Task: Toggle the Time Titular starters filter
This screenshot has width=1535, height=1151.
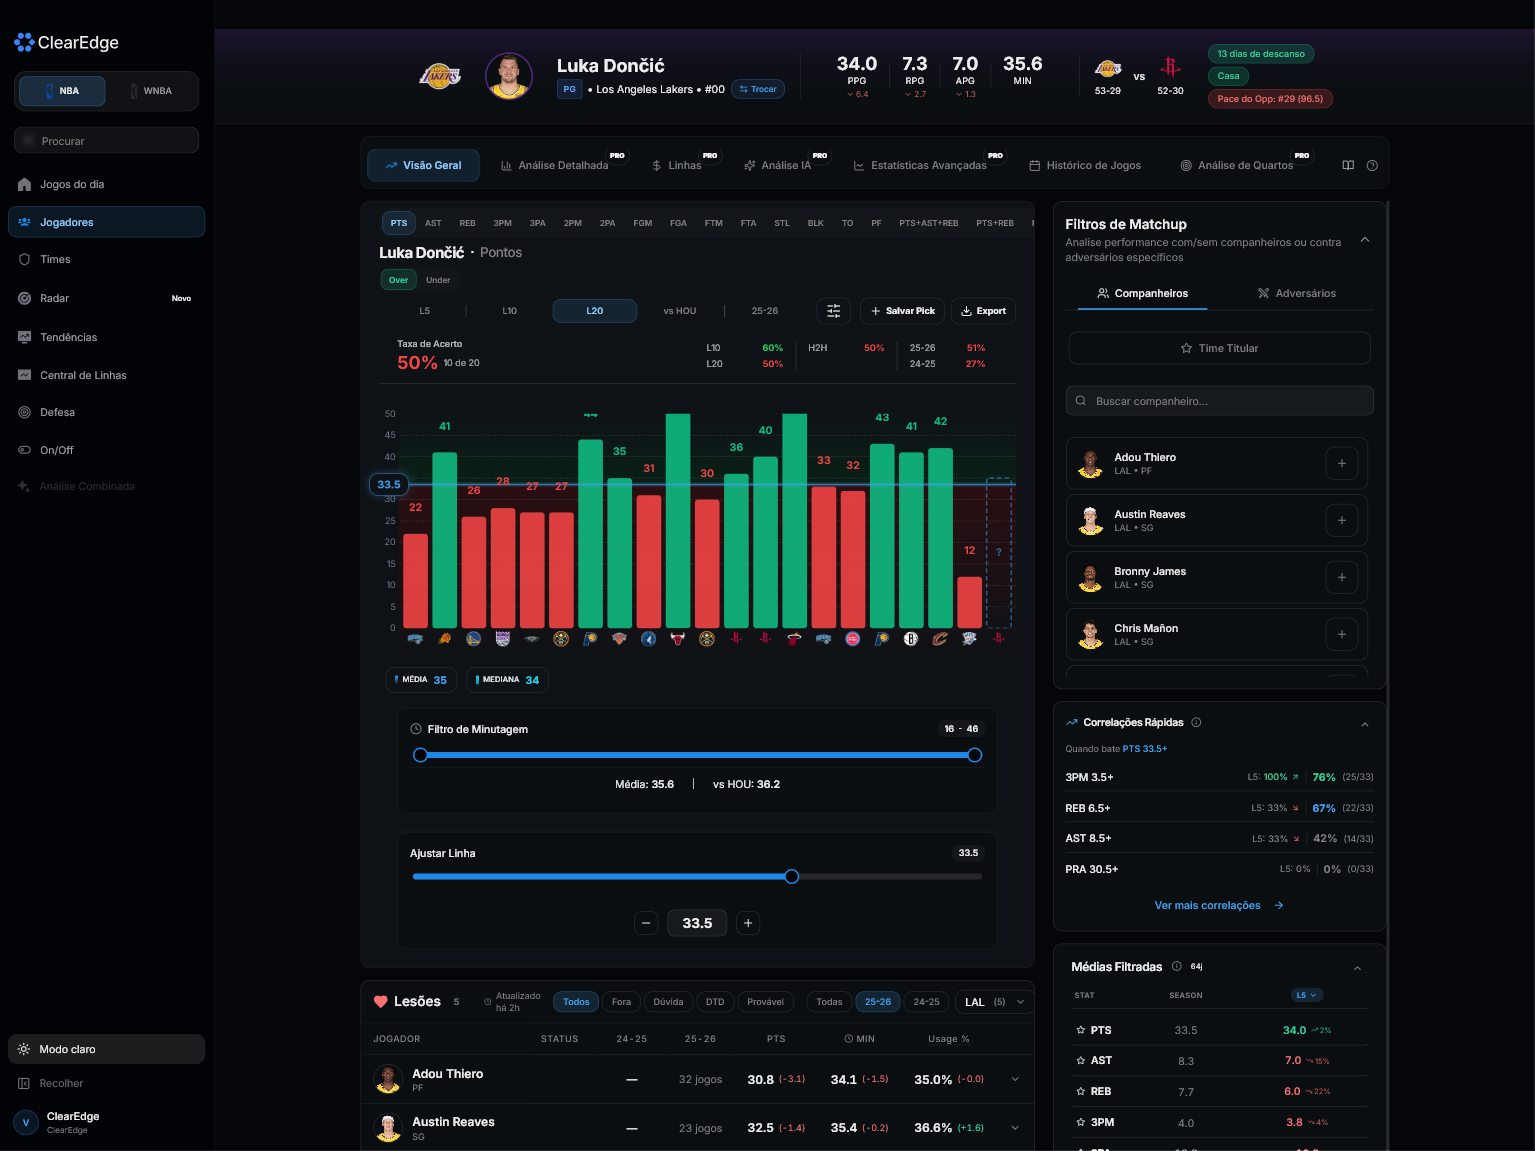Action: [1219, 348]
